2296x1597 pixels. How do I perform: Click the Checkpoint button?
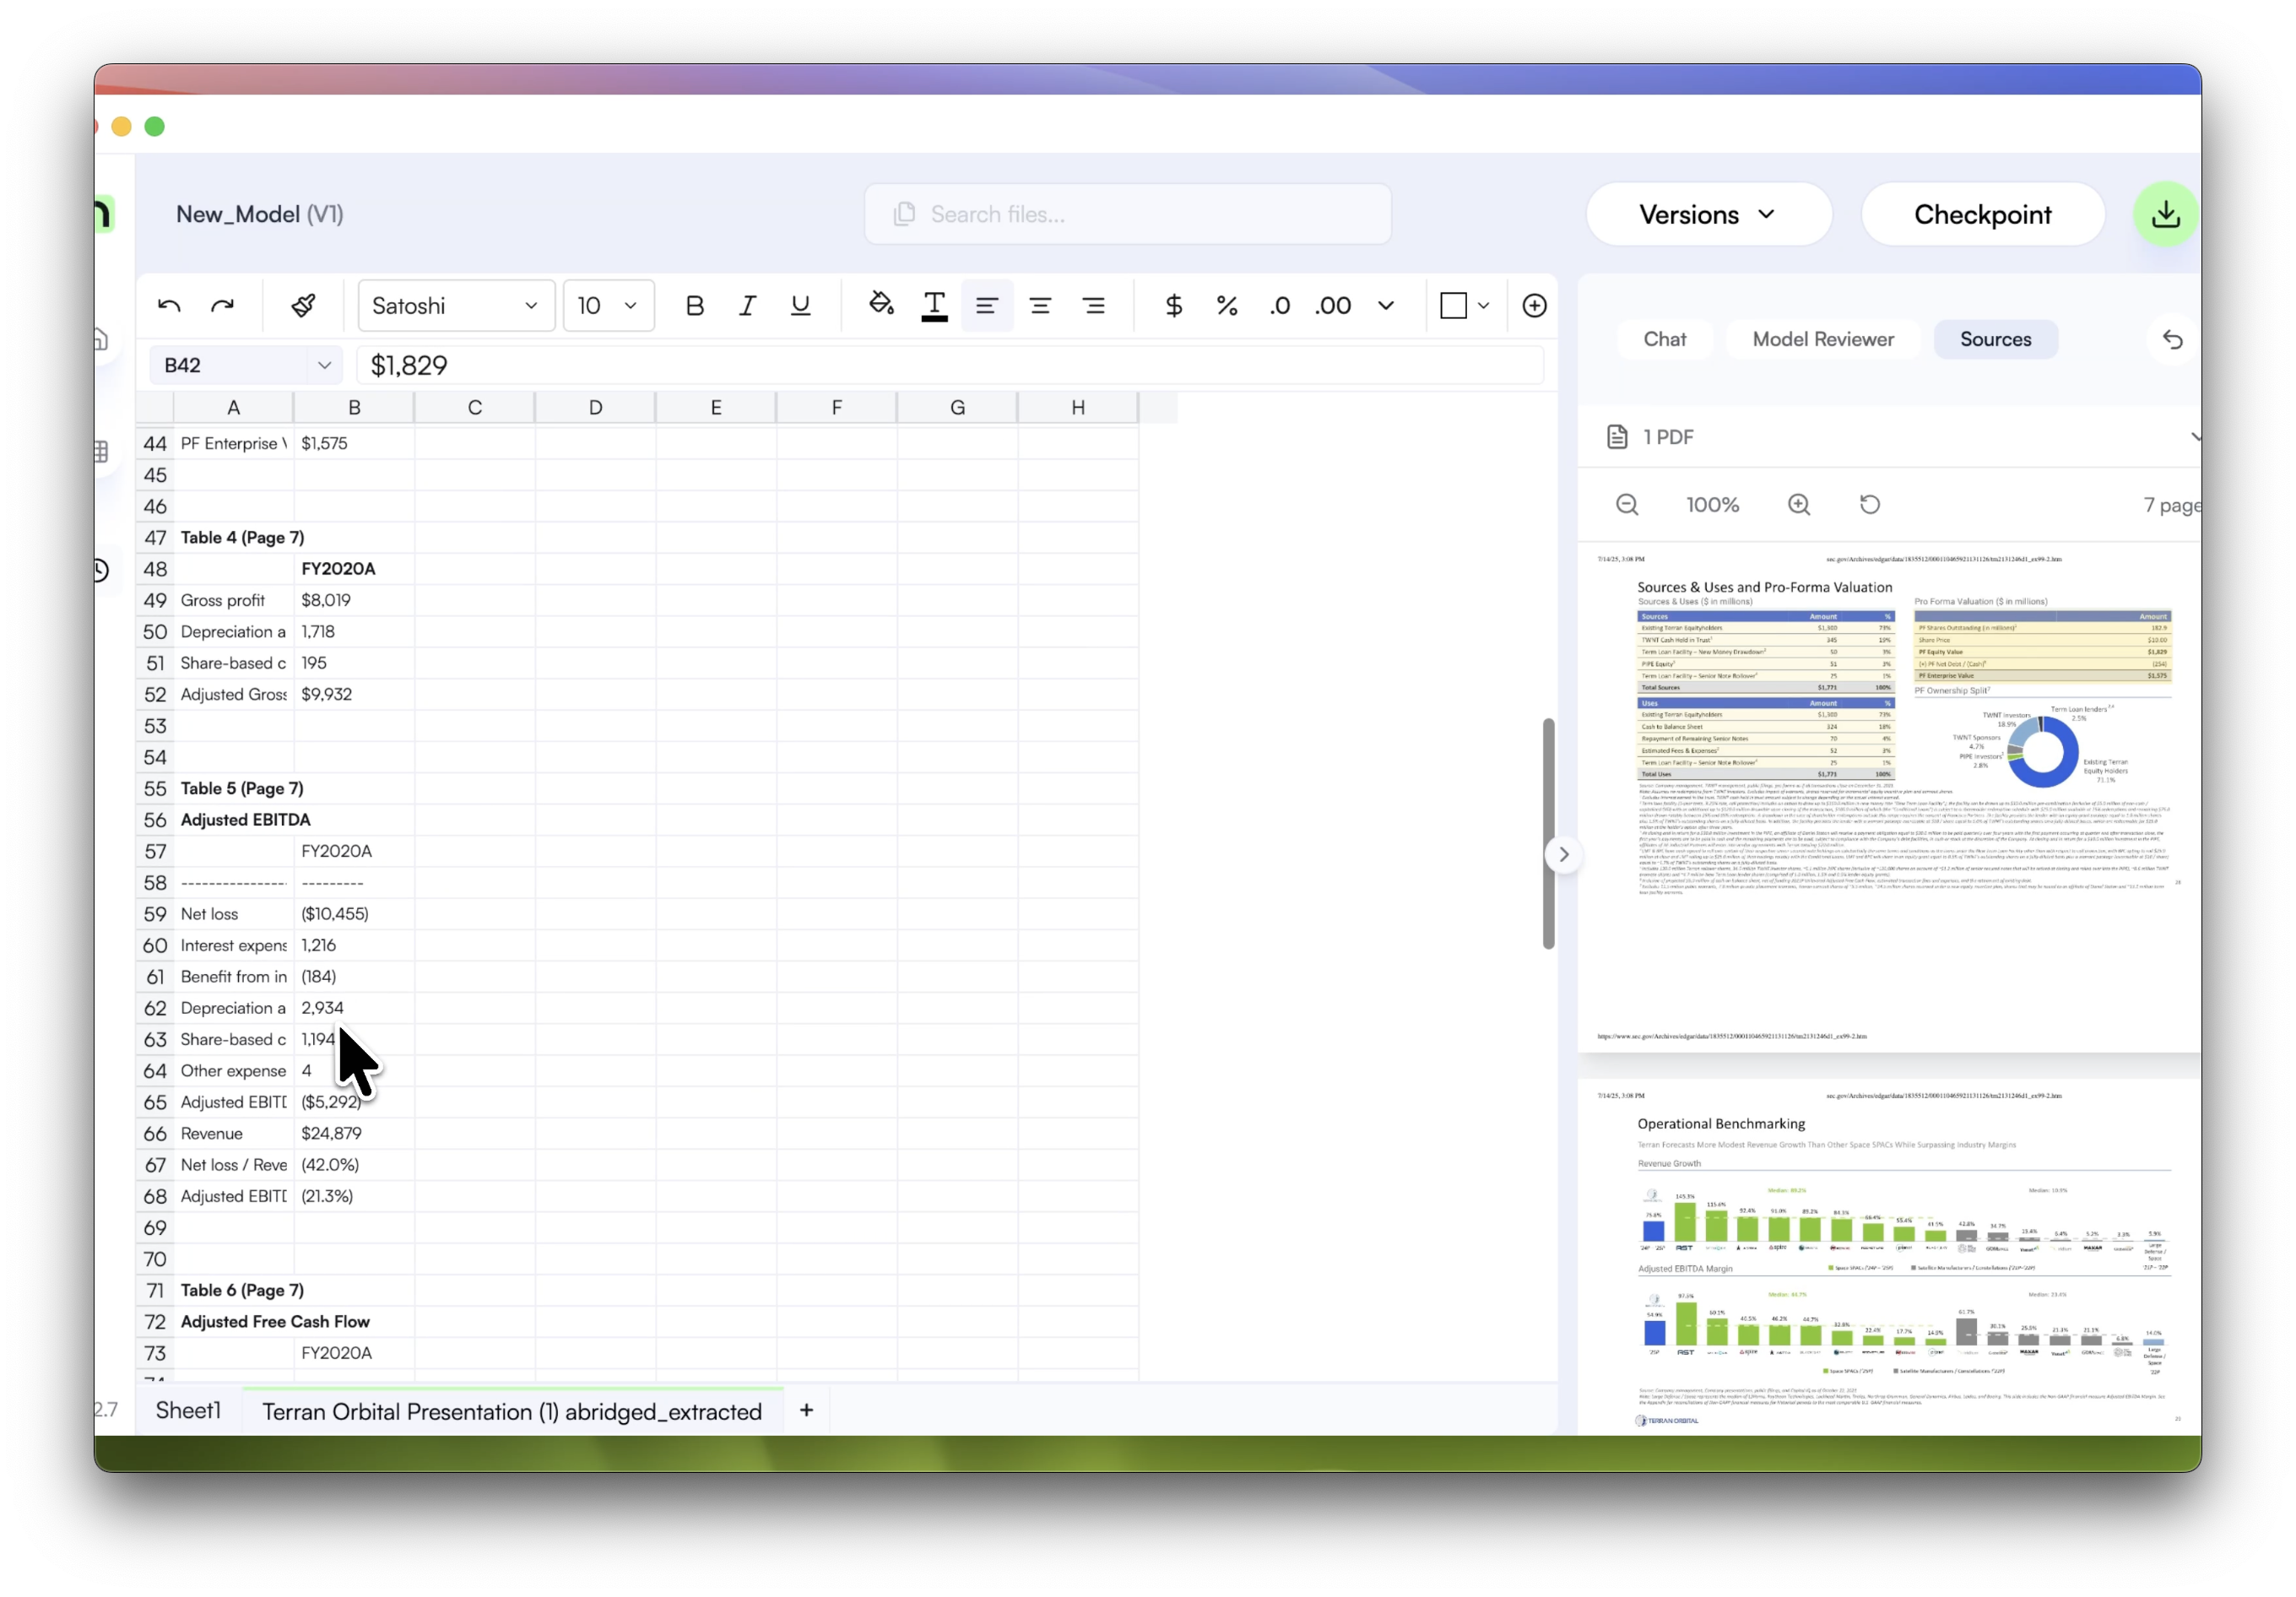click(x=1982, y=215)
